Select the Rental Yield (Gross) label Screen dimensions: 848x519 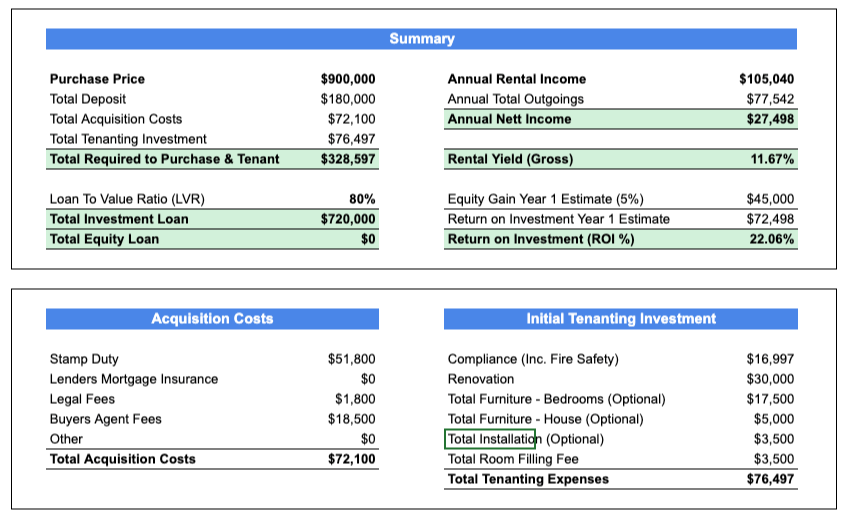[x=511, y=159]
